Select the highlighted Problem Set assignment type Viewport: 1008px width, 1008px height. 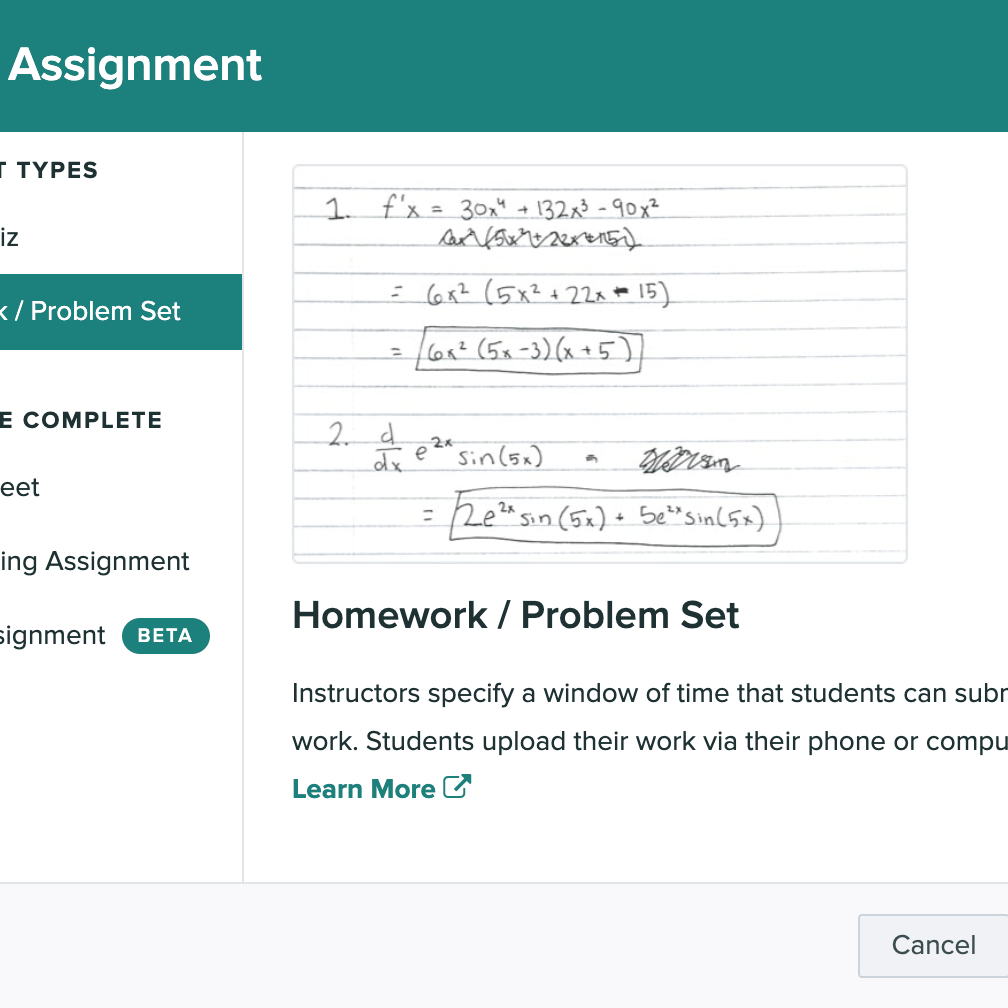(x=121, y=312)
